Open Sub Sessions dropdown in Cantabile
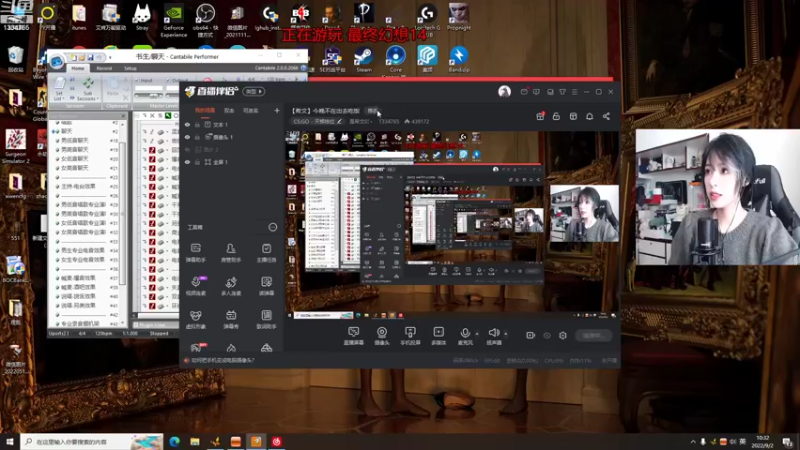 88,90
